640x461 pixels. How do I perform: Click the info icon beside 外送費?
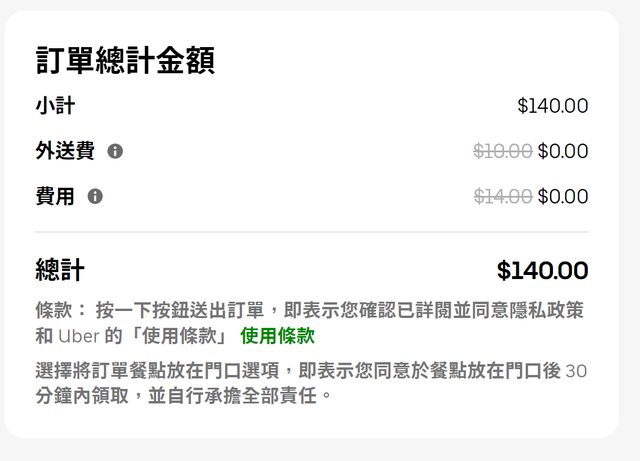coord(115,152)
